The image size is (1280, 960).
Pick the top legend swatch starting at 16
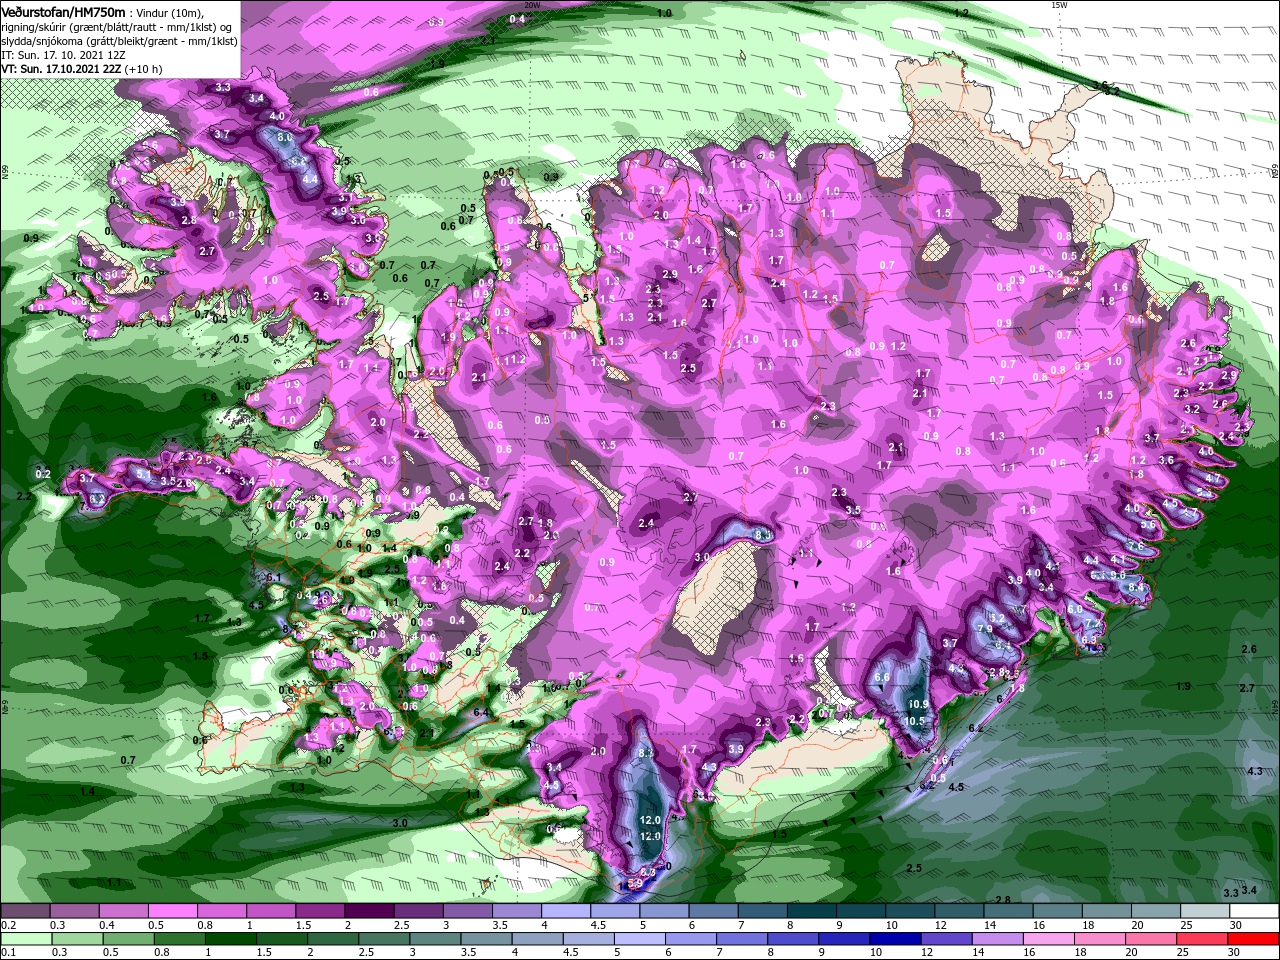(1057, 912)
